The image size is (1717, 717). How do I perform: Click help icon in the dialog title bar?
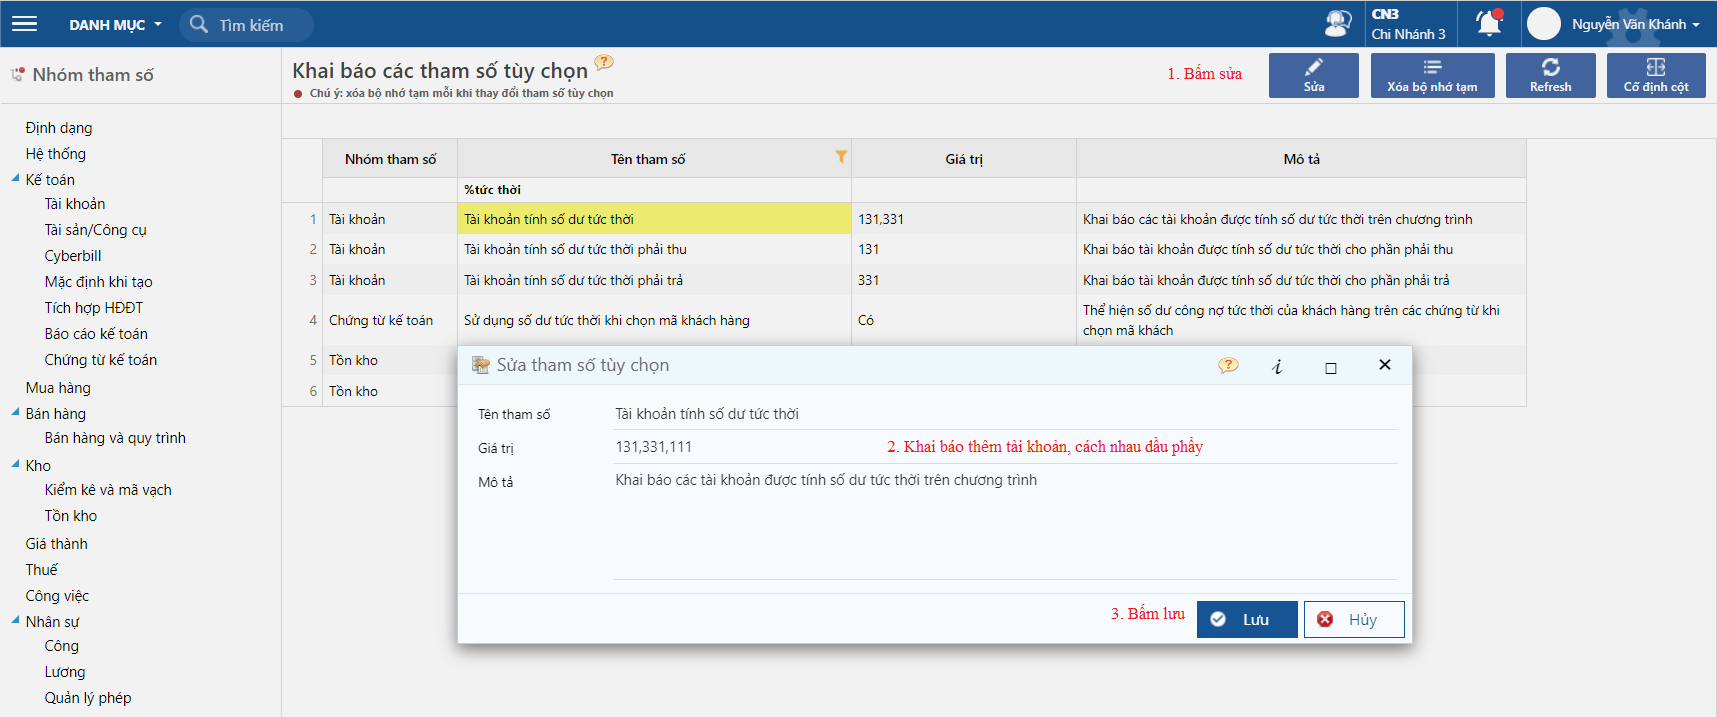pos(1228,366)
